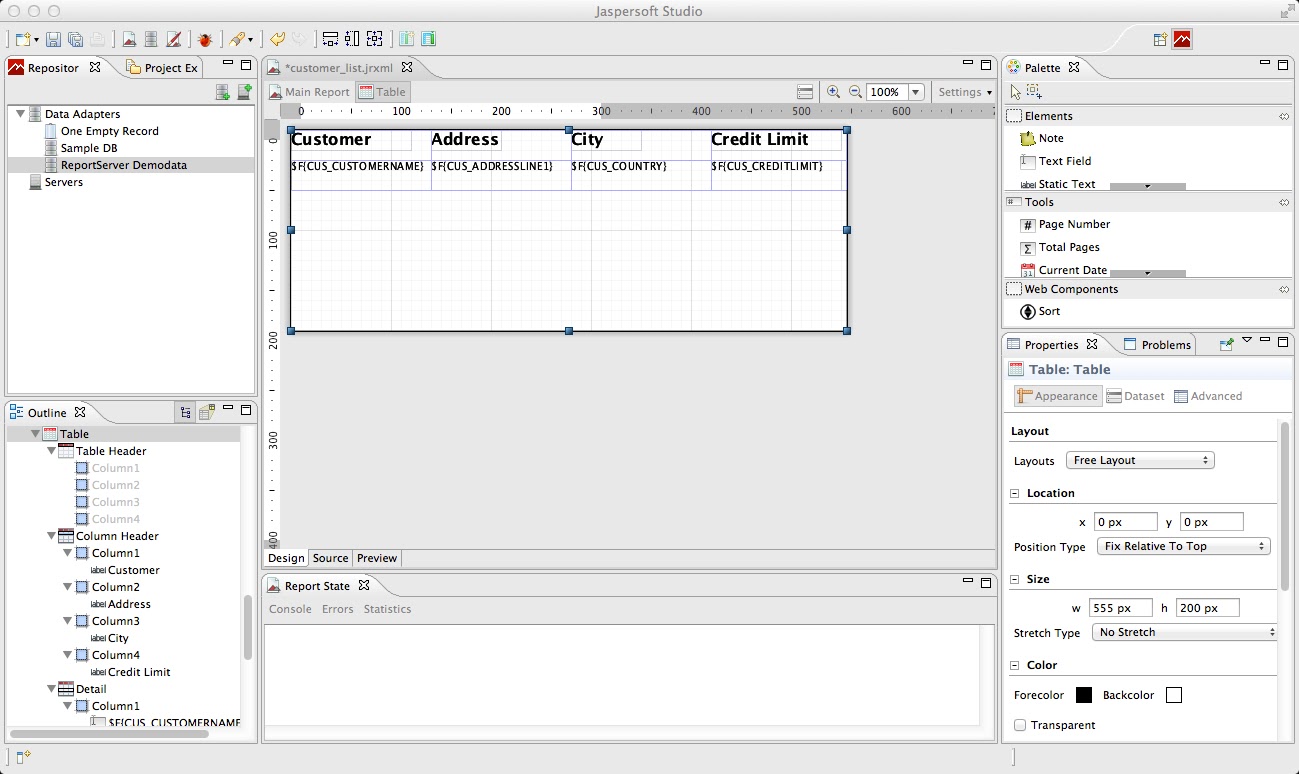Switch to the Source view tab
The image size is (1299, 774).
point(330,558)
